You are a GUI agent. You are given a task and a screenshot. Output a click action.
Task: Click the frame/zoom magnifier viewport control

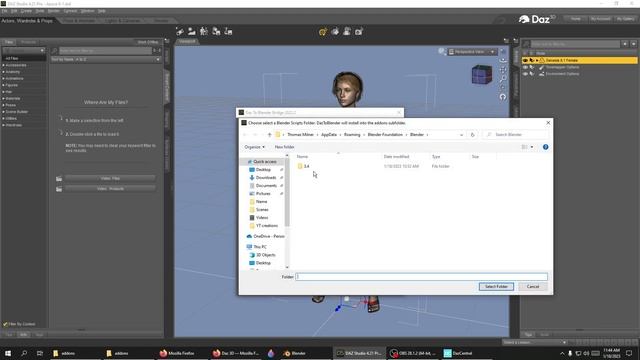pyautogui.click(x=503, y=78)
